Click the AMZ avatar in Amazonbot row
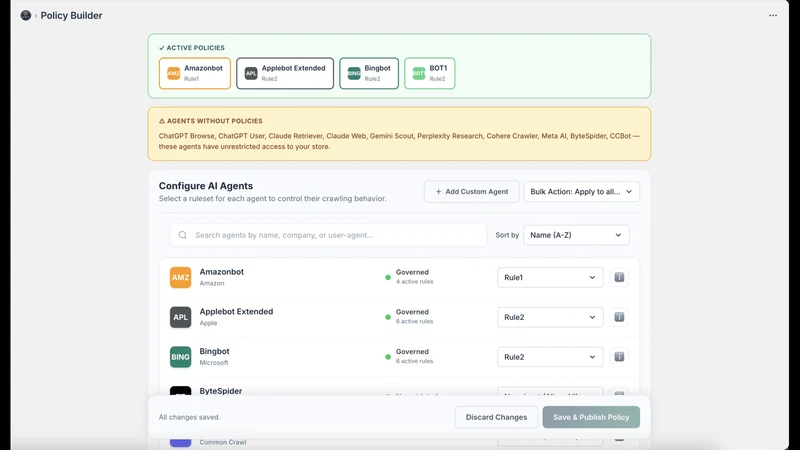The width and height of the screenshot is (800, 450). (181, 278)
